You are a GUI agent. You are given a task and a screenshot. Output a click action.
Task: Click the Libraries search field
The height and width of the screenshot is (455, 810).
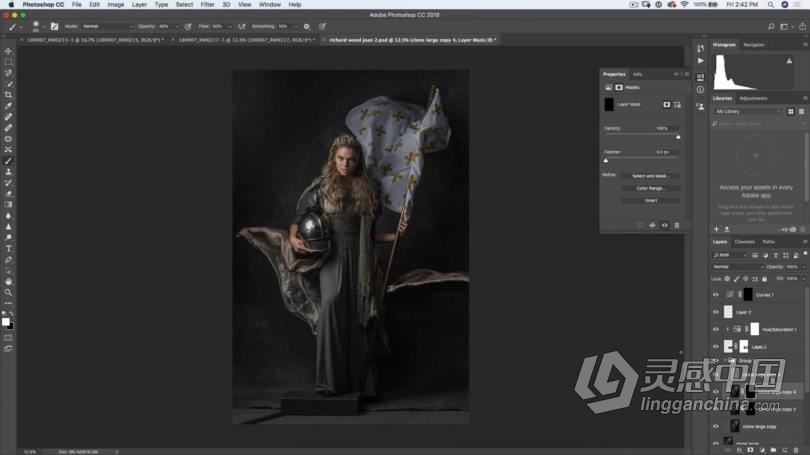pyautogui.click(x=758, y=124)
